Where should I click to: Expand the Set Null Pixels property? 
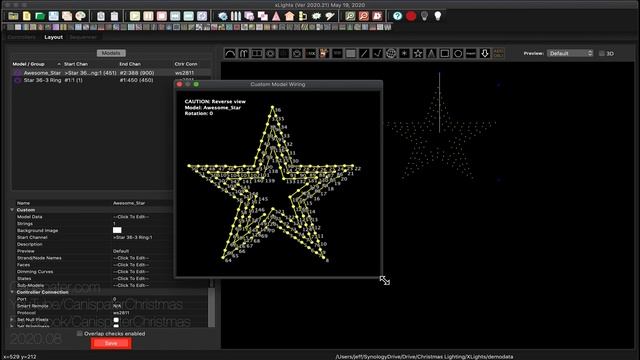[x=12, y=320]
